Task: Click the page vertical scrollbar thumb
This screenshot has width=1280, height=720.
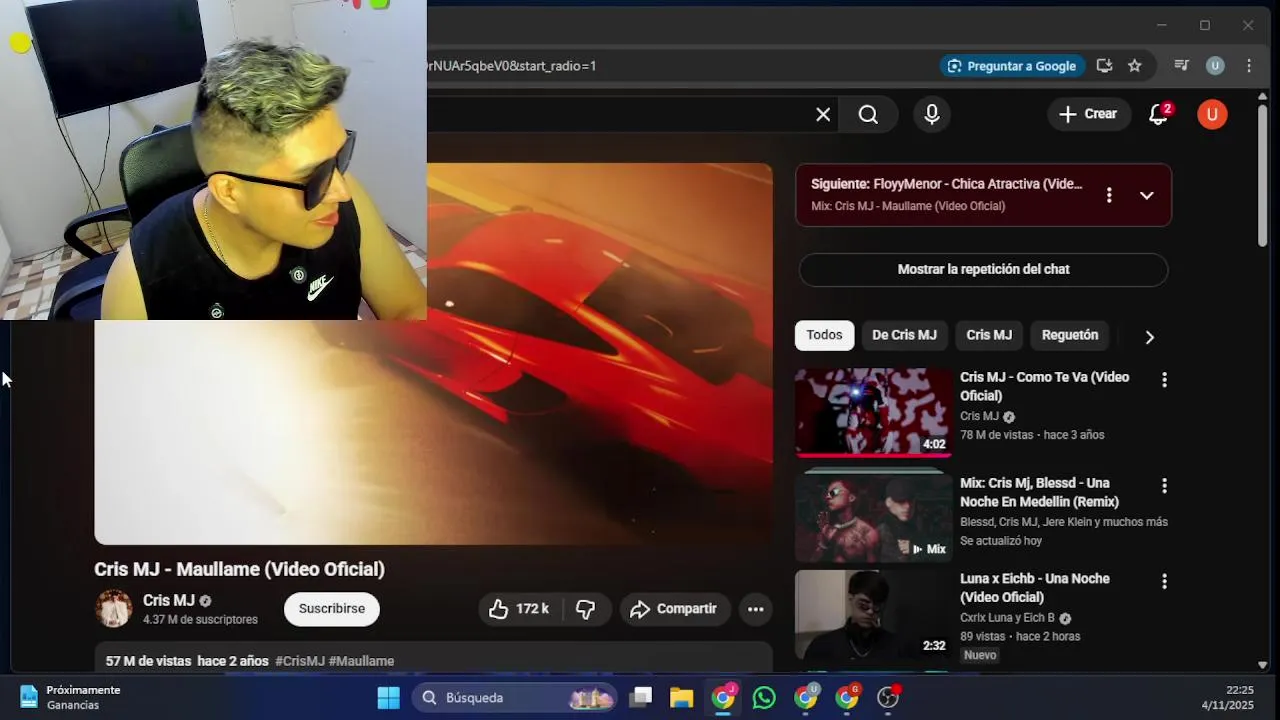Action: 1263,174
